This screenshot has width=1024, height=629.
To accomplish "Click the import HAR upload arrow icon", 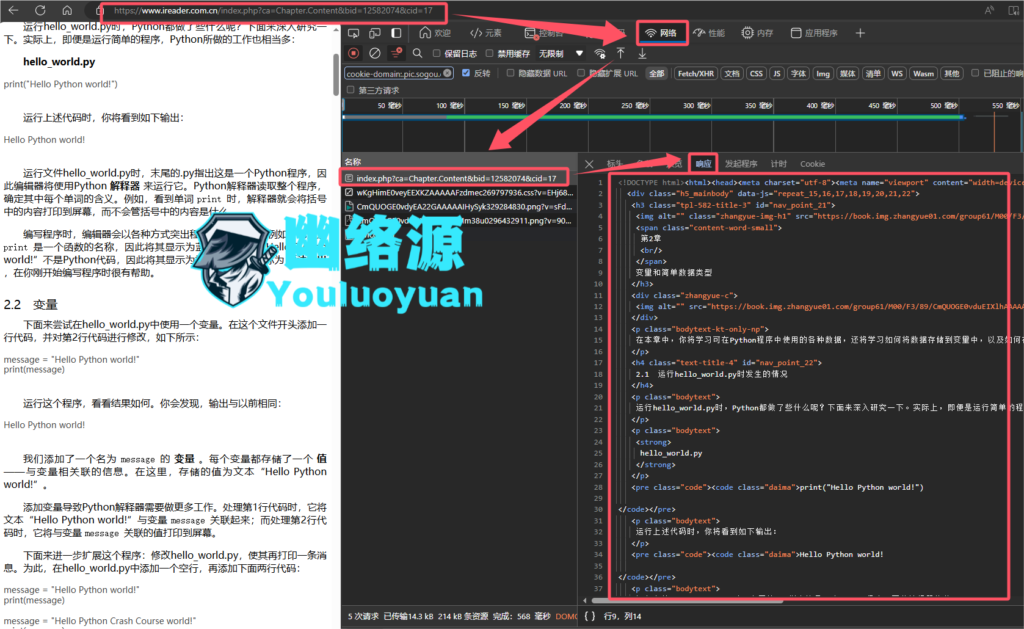I will coord(620,53).
